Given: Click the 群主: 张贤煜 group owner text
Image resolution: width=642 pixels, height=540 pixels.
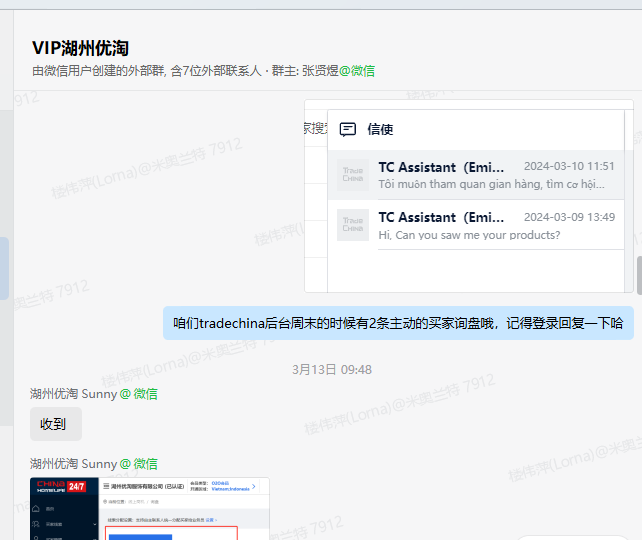Looking at the screenshot, I should tap(305, 71).
